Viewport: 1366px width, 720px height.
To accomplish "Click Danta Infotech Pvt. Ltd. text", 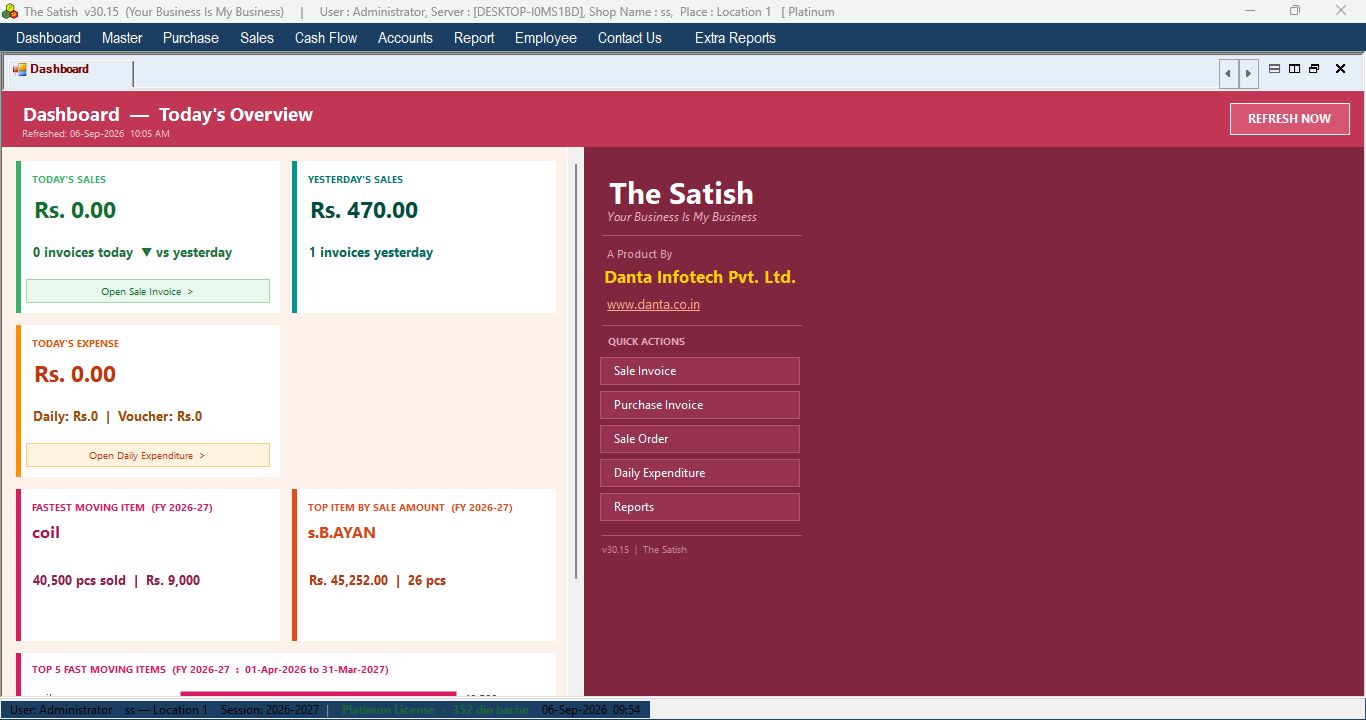I will (x=700, y=277).
